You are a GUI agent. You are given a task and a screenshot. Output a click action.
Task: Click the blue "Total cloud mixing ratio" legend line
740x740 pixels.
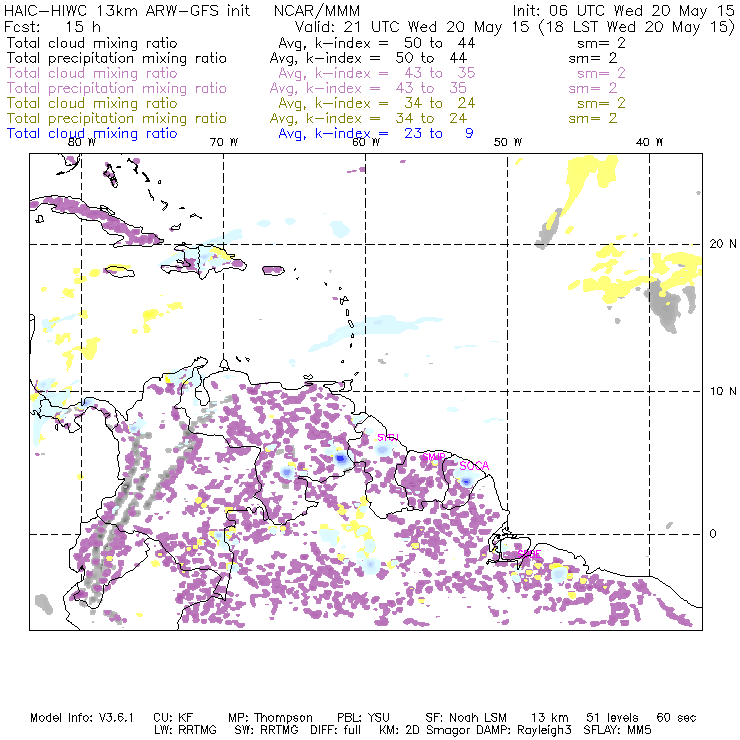(92, 134)
